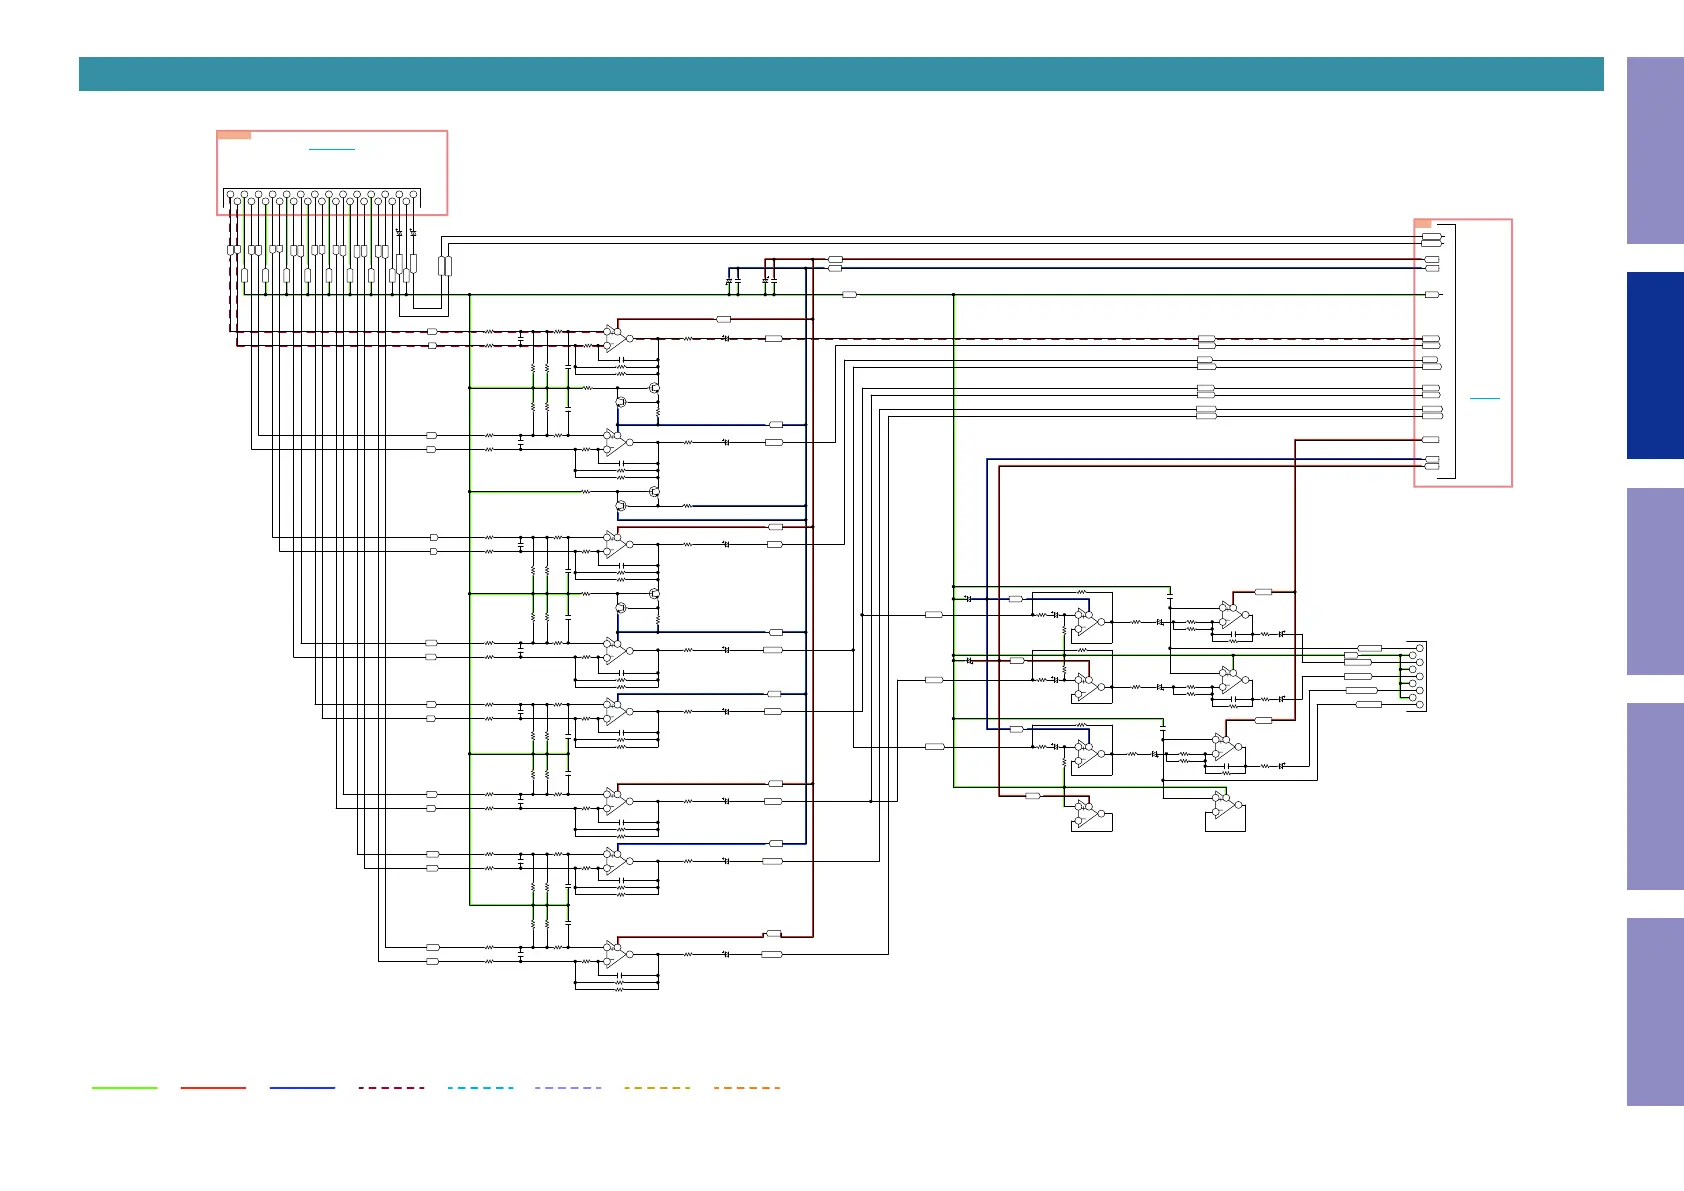Screen dimensions: 1684x1191
Task: Select the bottom-most op-amp in left column
Action: click(x=616, y=954)
